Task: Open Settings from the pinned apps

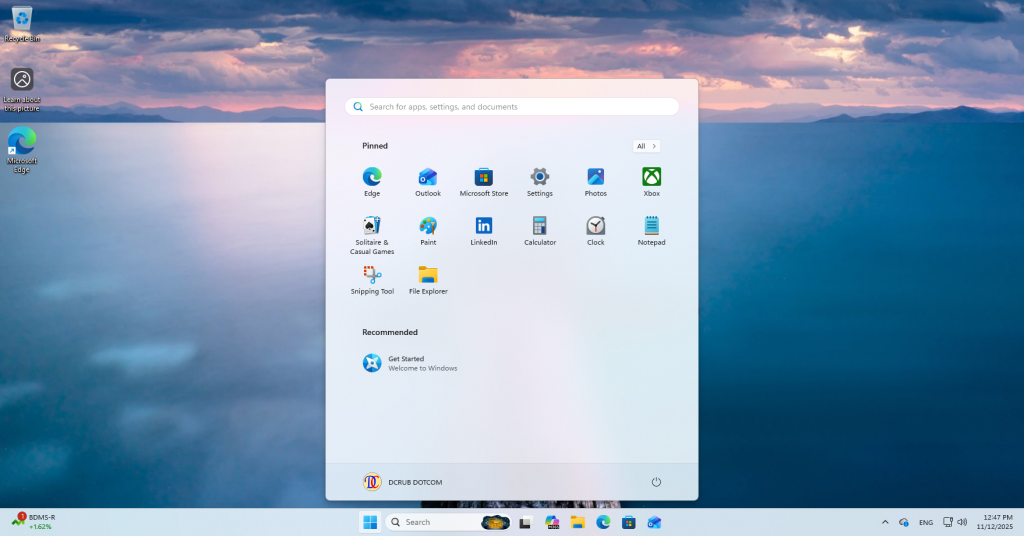Action: (x=539, y=182)
